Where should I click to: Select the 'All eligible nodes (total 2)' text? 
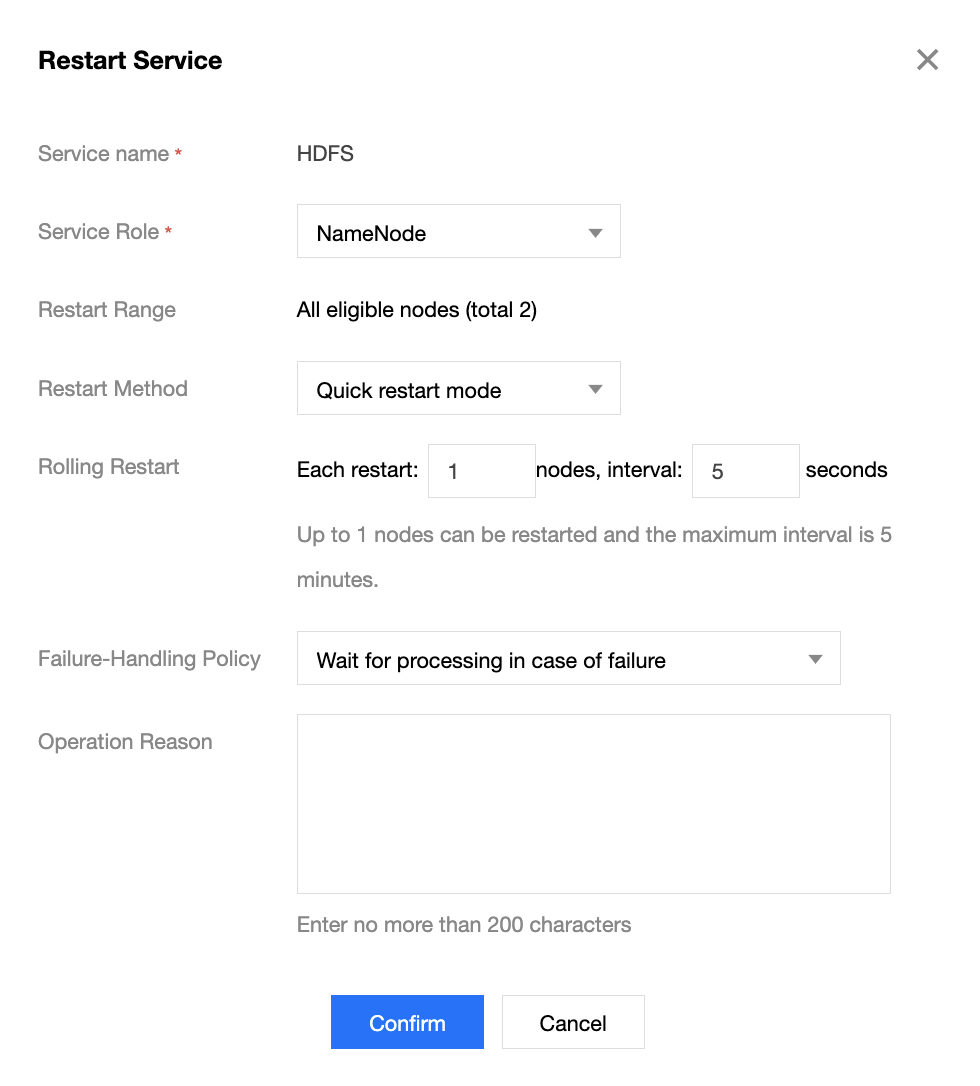click(x=417, y=310)
